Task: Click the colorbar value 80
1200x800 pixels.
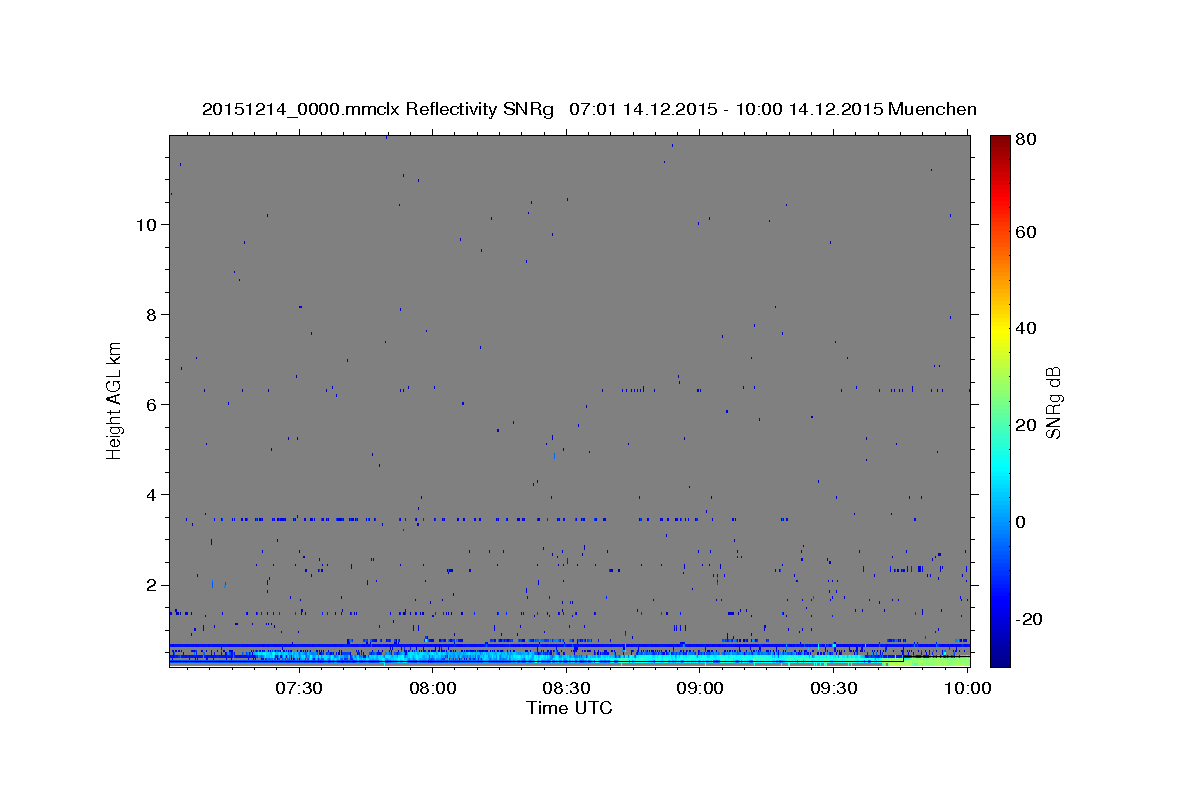Action: (x=1025, y=140)
